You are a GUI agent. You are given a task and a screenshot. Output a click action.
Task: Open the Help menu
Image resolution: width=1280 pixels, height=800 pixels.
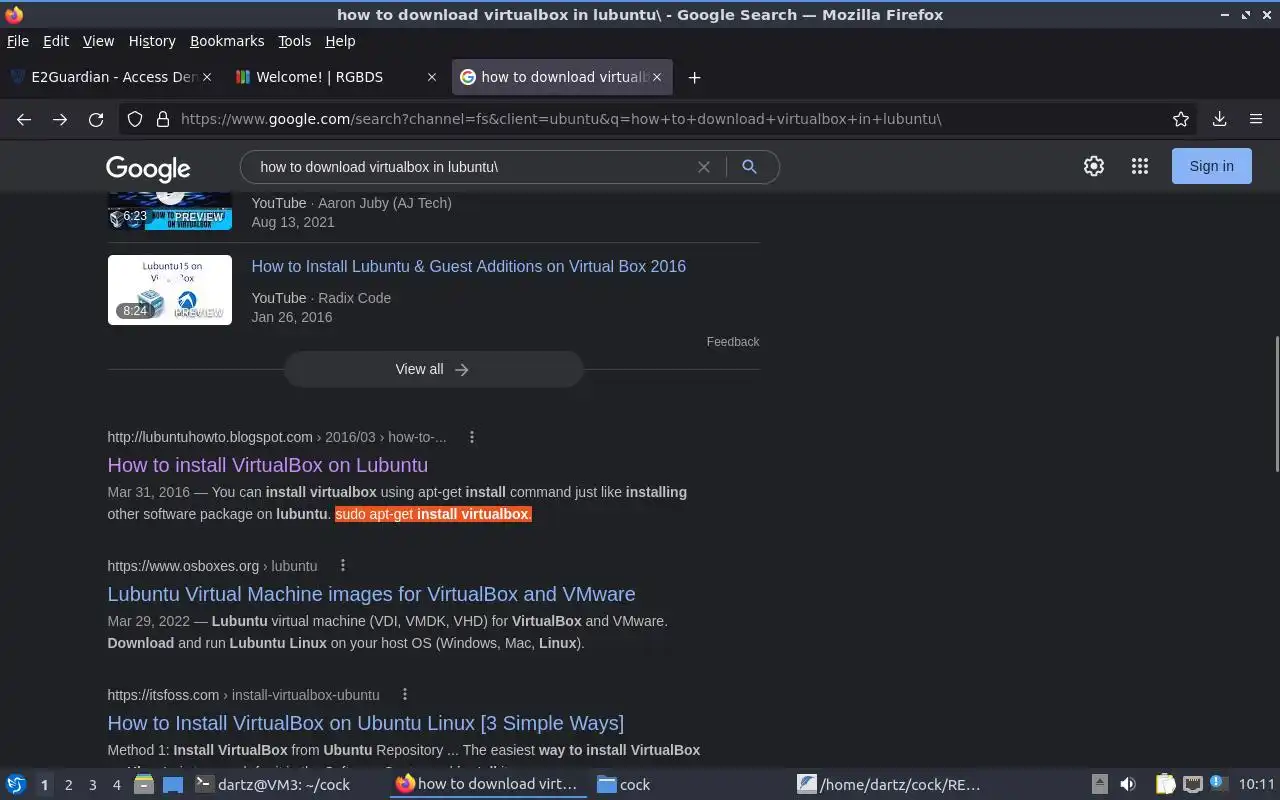(340, 41)
